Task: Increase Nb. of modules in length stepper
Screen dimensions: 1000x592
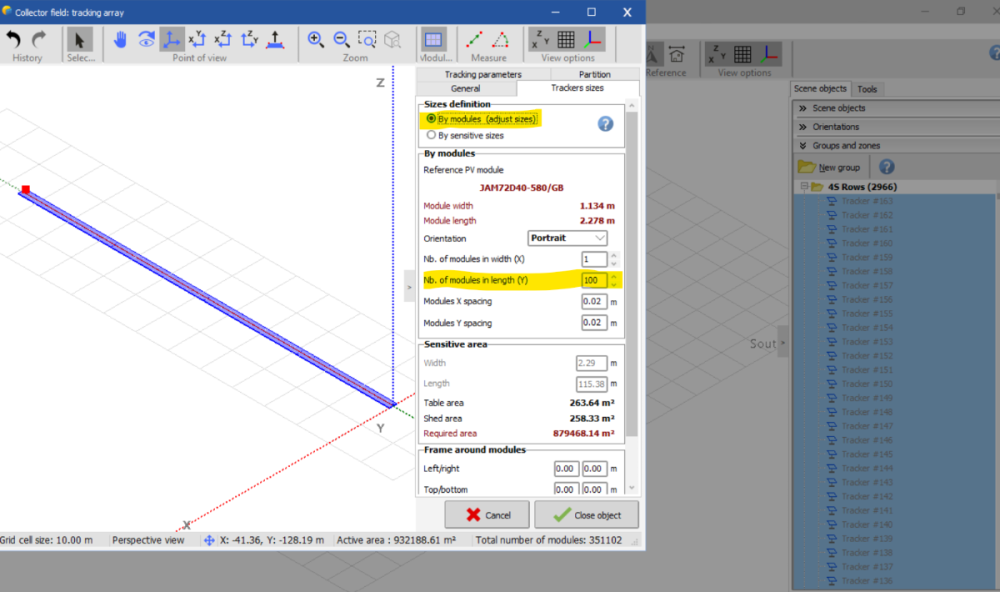Action: (x=614, y=275)
